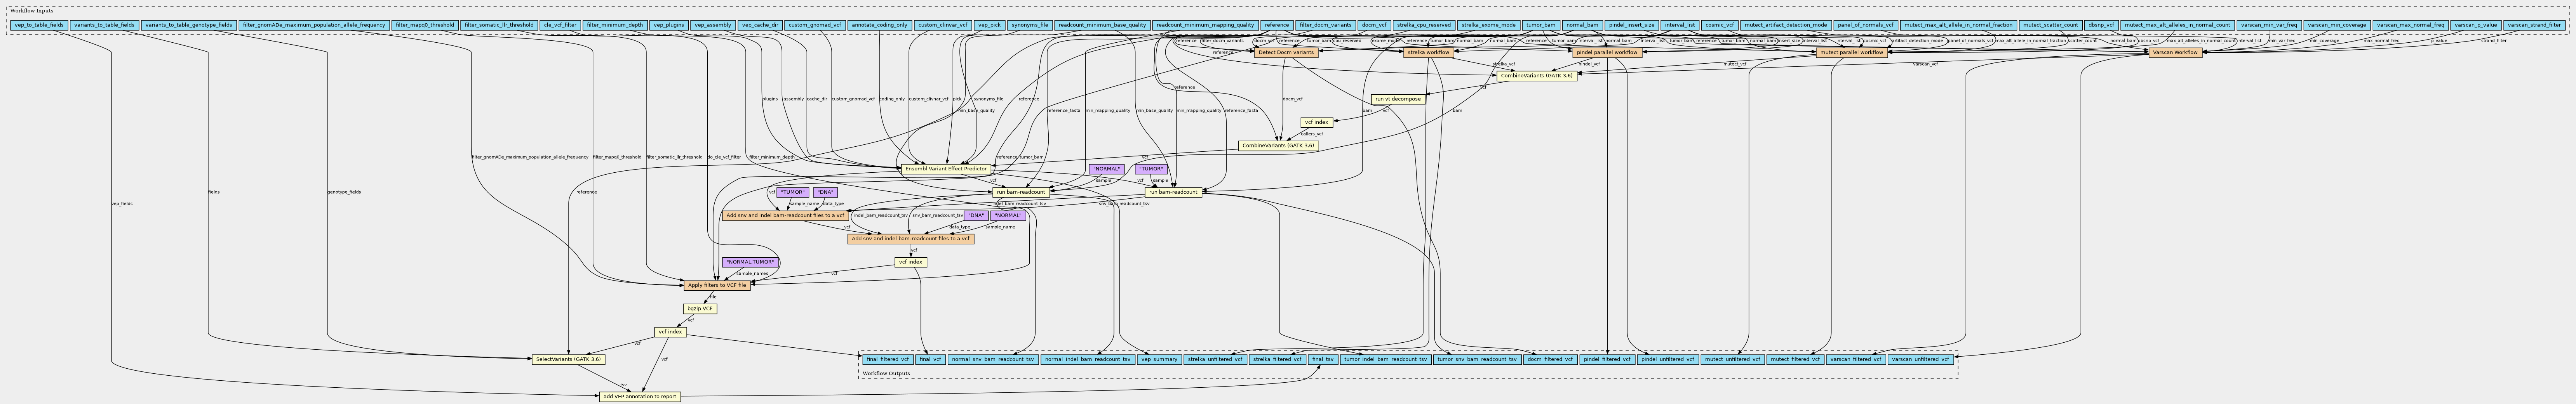
Task: Select the Detect Docm variants step
Action: click(1286, 52)
